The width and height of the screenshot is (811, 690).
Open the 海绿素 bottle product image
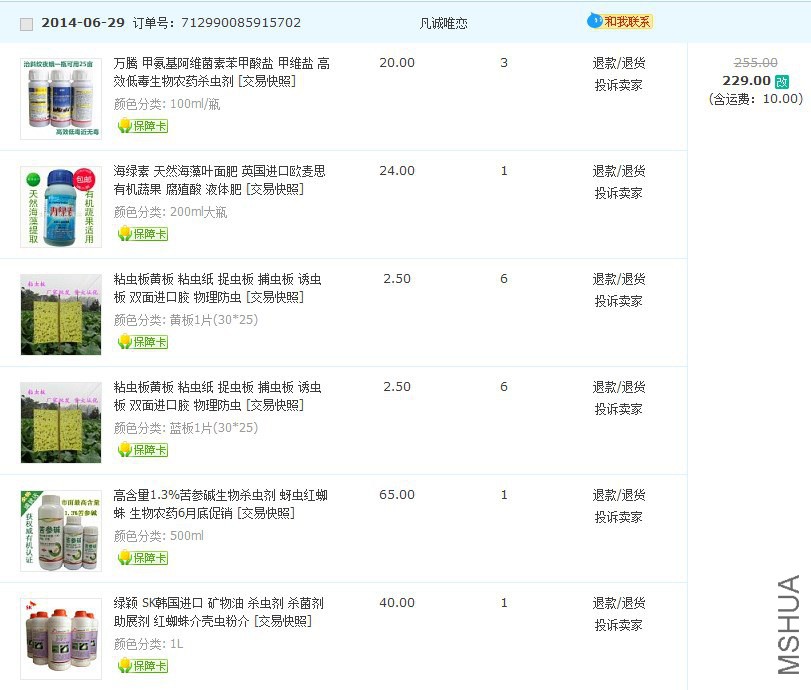tap(61, 206)
